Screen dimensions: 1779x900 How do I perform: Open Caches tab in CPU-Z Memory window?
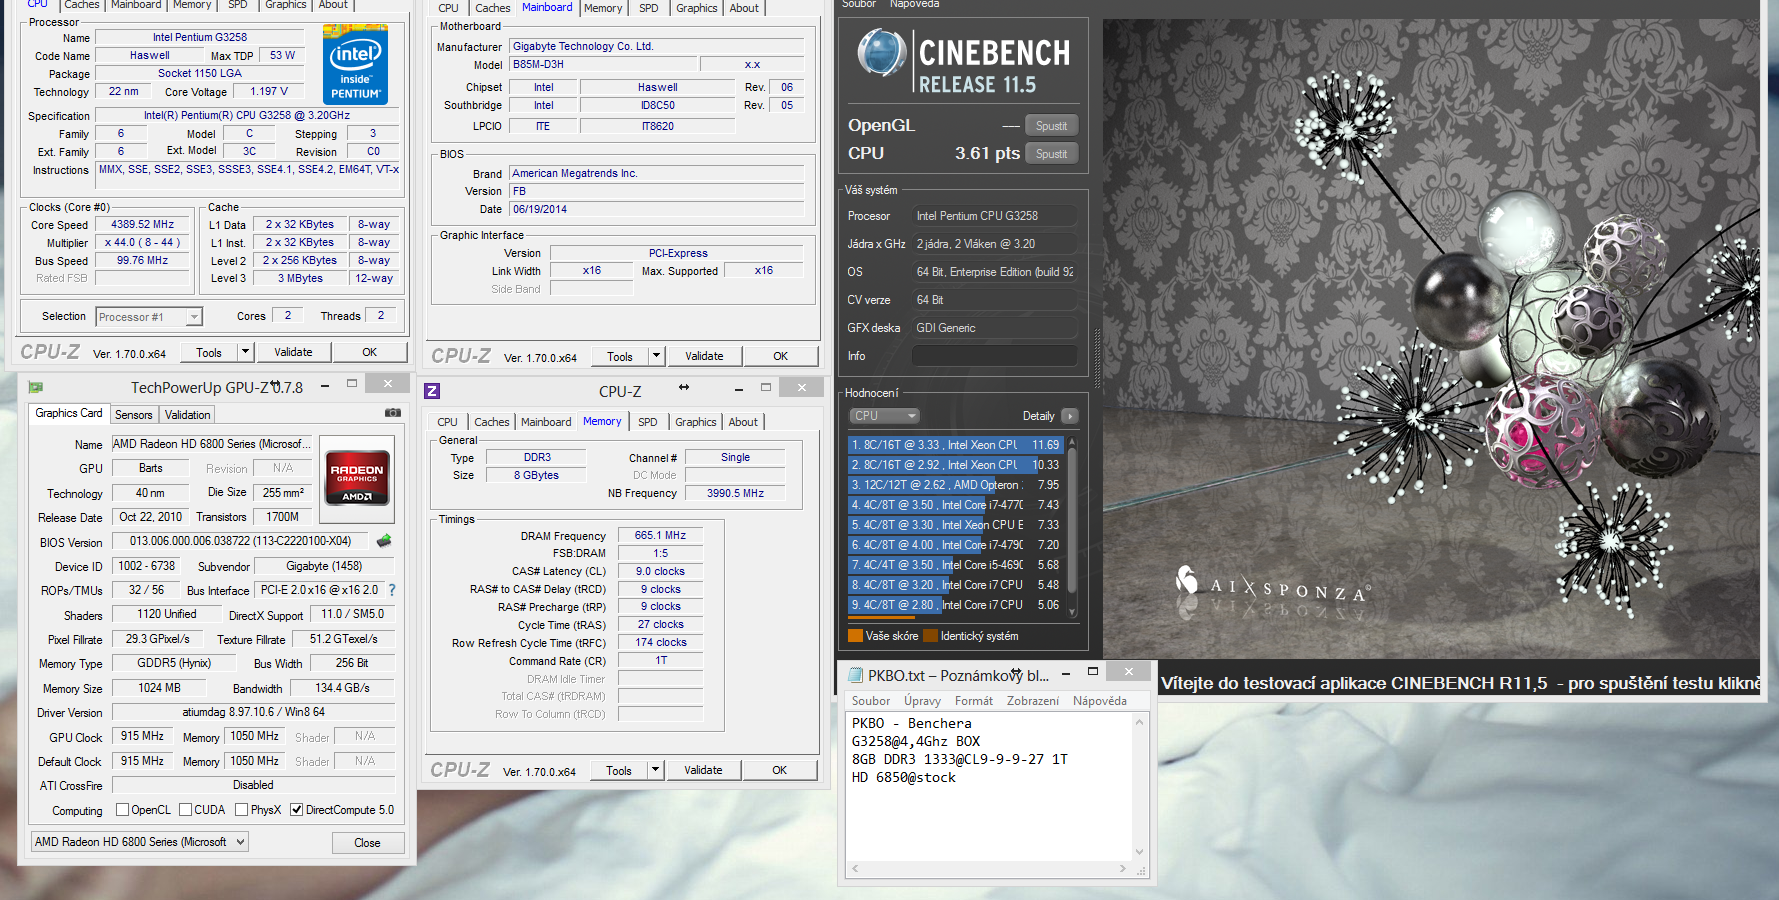(492, 422)
